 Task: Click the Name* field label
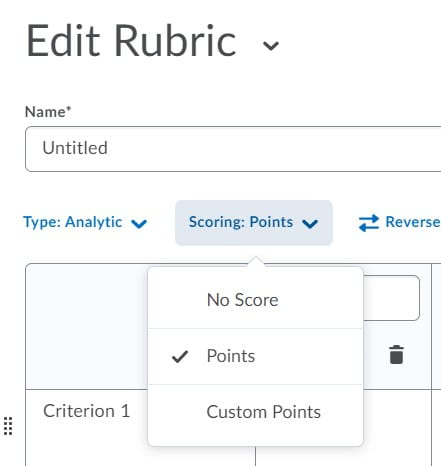pyautogui.click(x=48, y=112)
